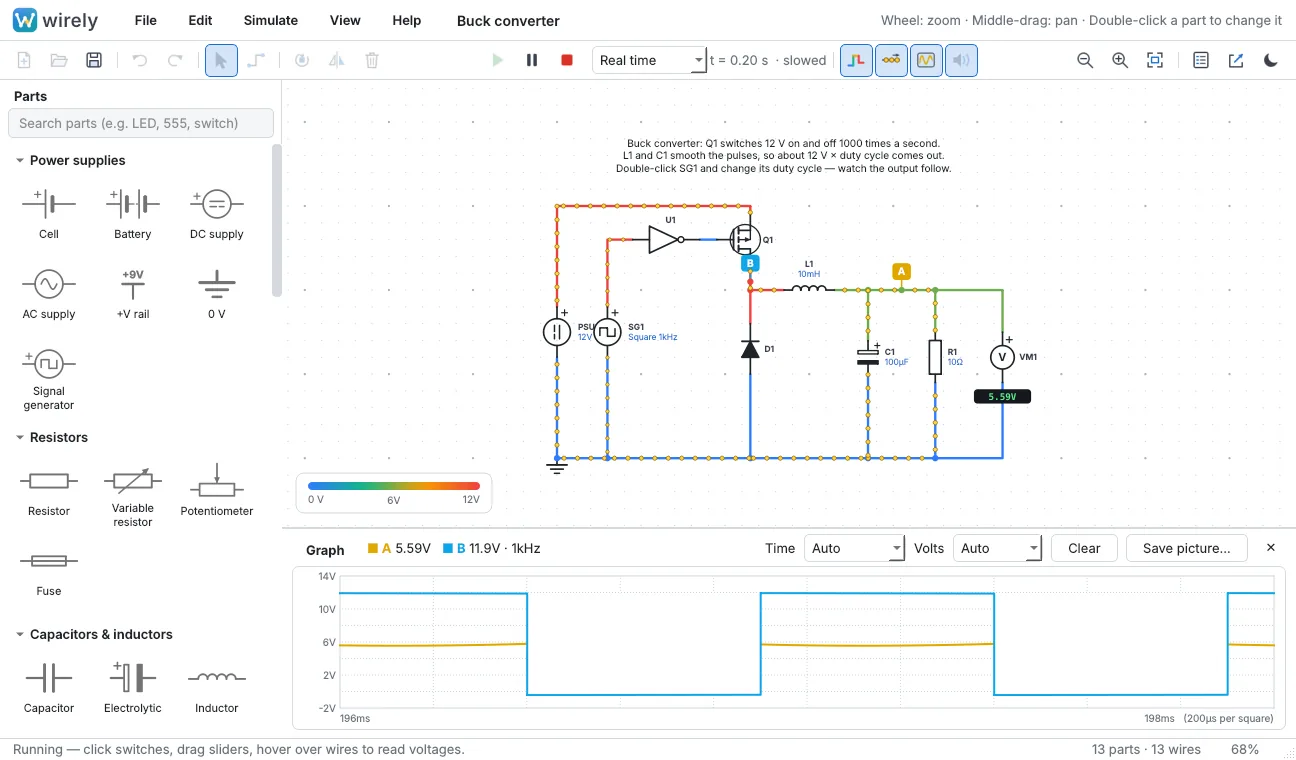The height and width of the screenshot is (760, 1296).
Task: Zoom out with the magnifier minus icon
Action: tap(1085, 60)
